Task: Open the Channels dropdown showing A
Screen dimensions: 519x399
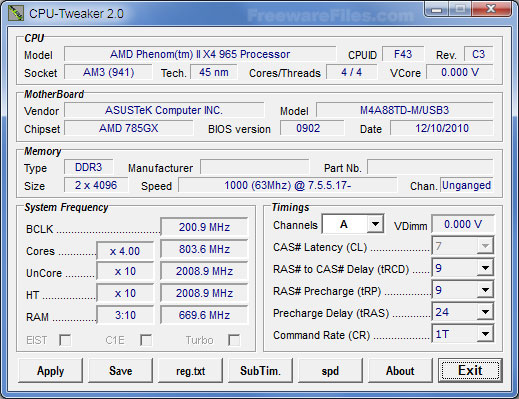Action: click(x=353, y=224)
